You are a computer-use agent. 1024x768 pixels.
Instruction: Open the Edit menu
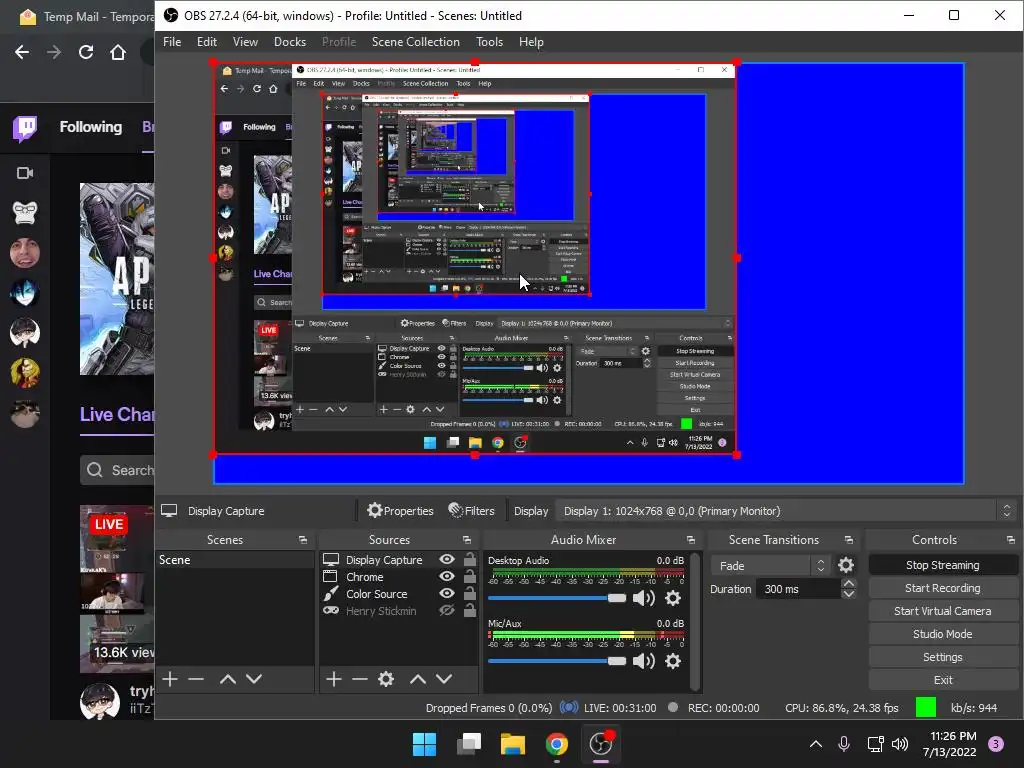pyautogui.click(x=206, y=42)
